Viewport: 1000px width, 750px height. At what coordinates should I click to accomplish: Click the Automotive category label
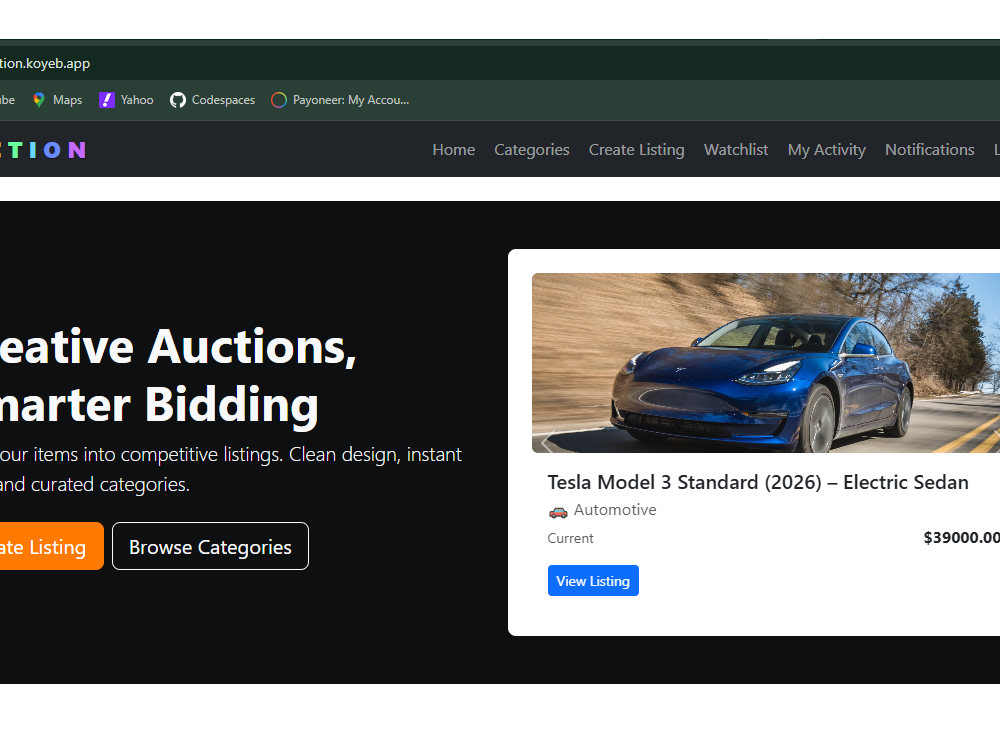pyautogui.click(x=615, y=510)
